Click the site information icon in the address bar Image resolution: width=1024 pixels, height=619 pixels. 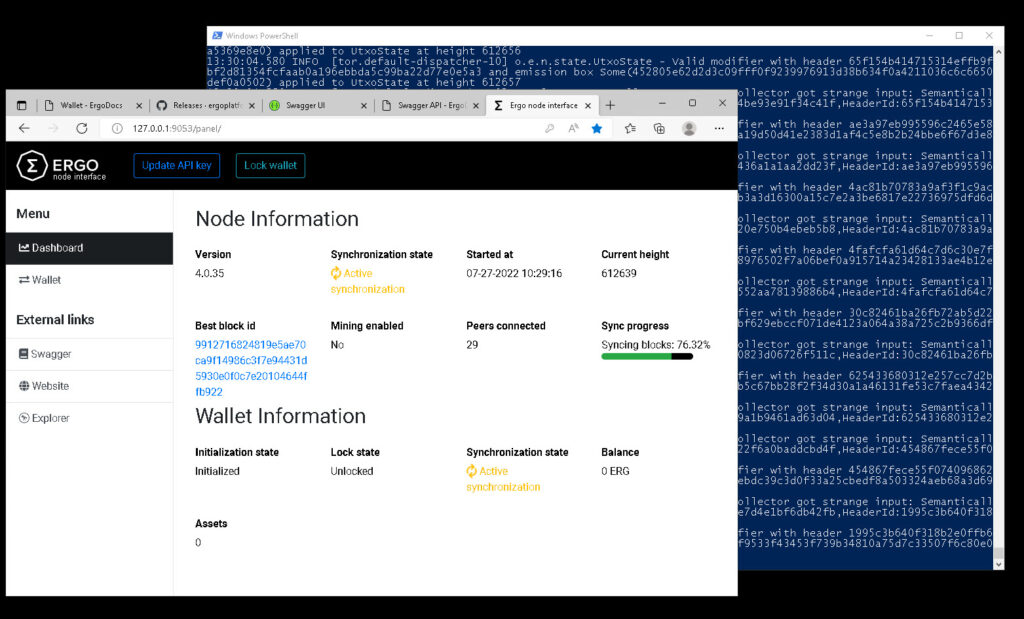117,129
